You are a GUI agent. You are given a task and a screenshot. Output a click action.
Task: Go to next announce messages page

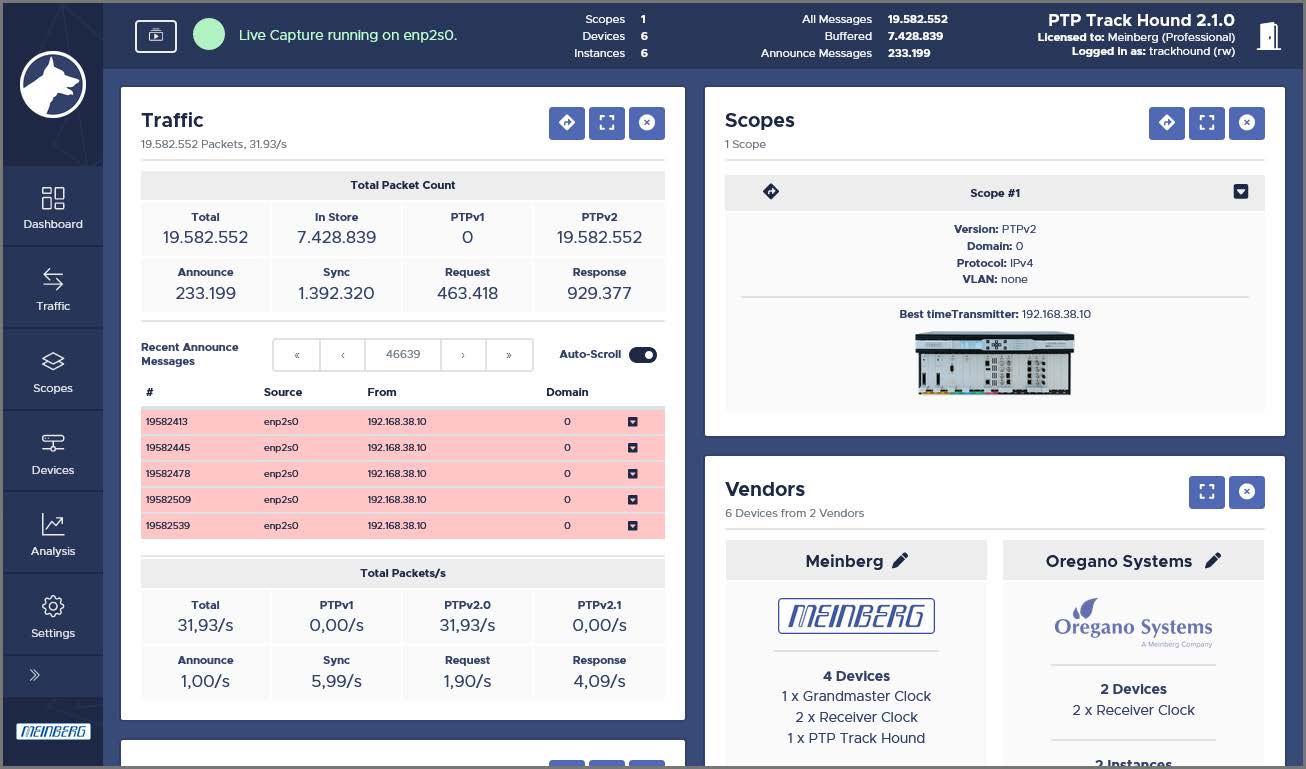[x=463, y=354]
